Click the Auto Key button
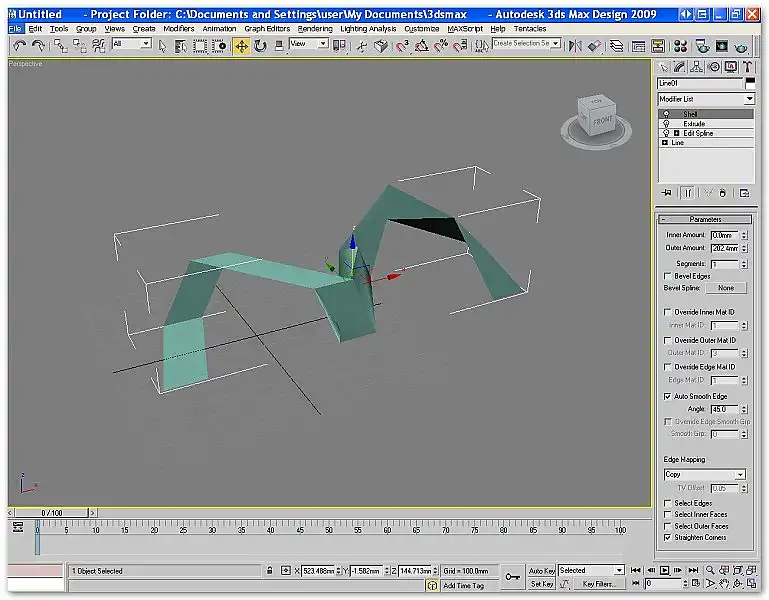 [541, 570]
